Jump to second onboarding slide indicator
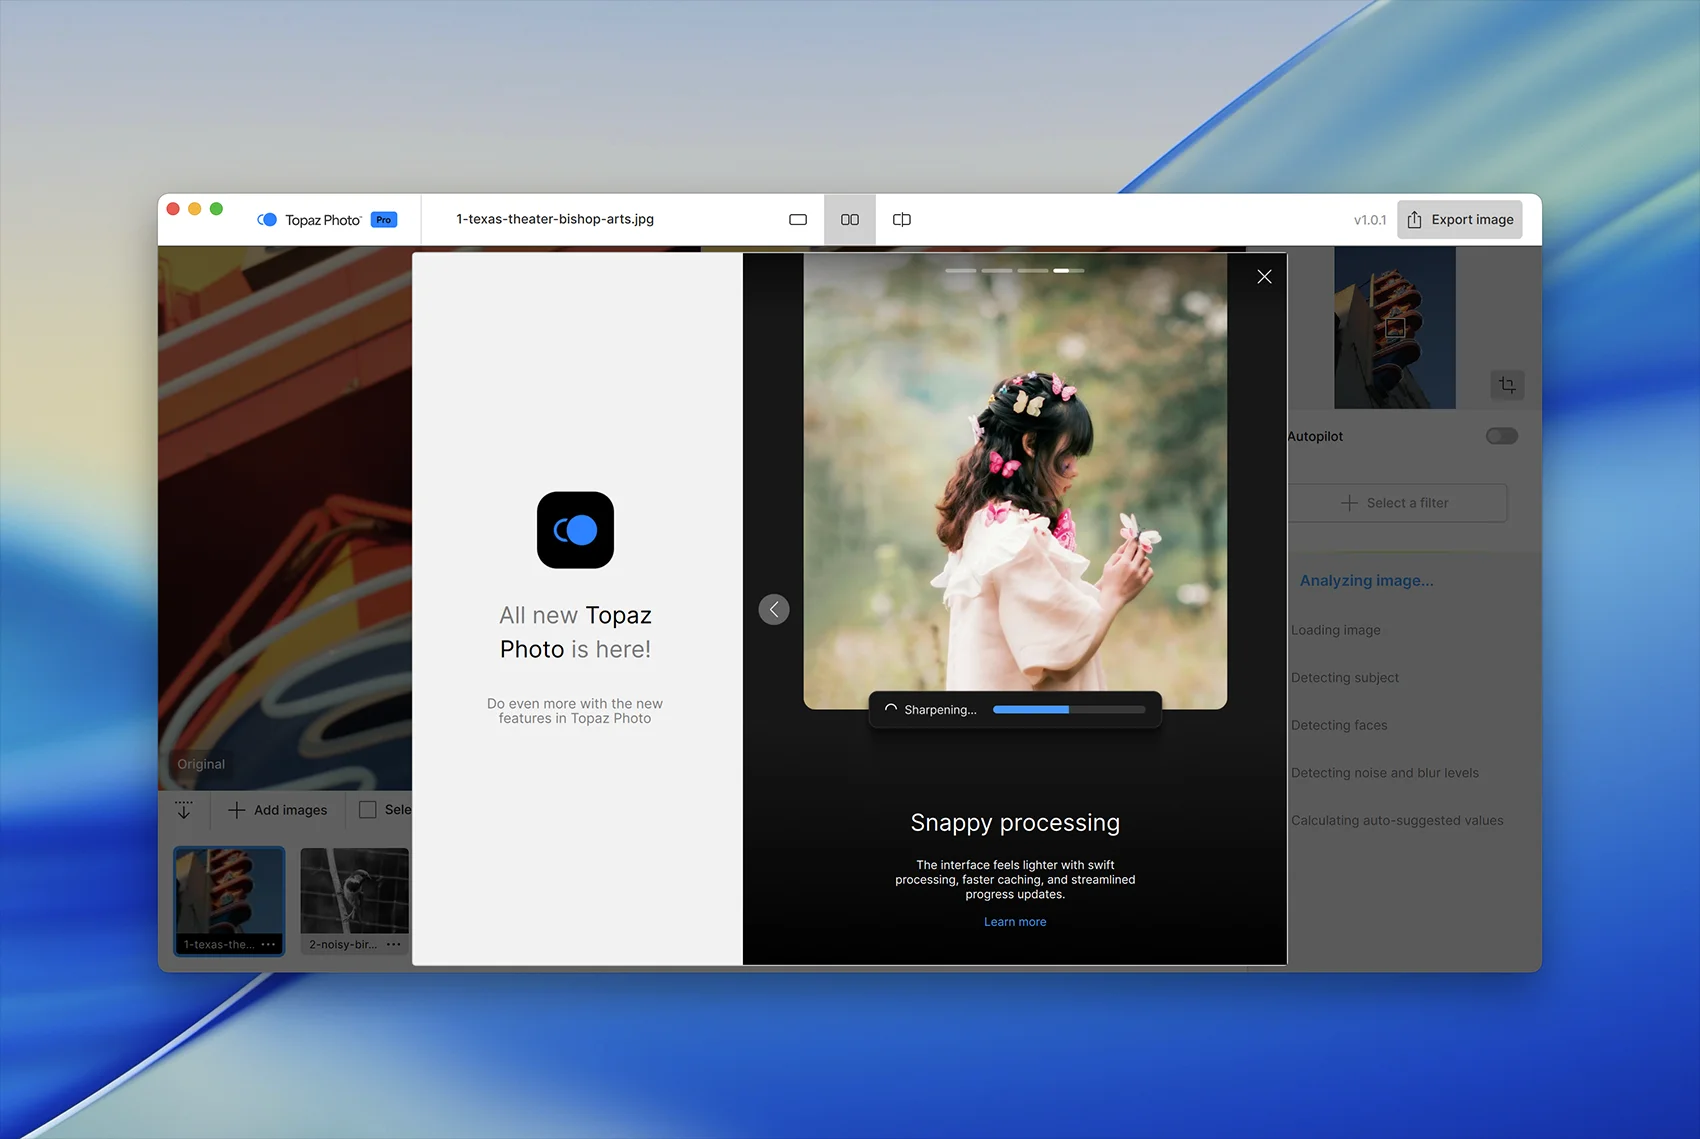 click(x=997, y=271)
